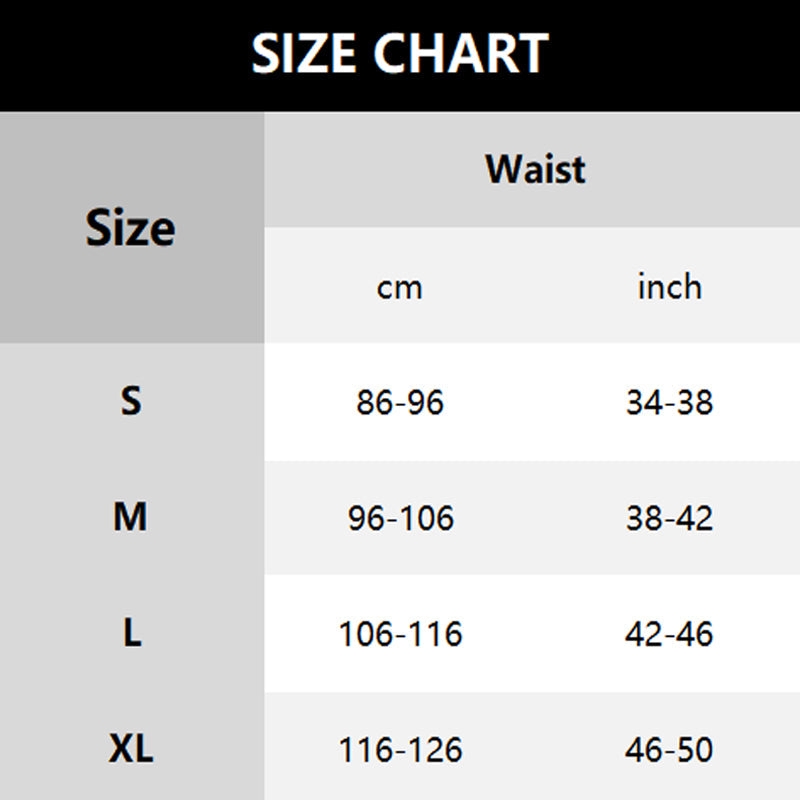Click the Waist column header
This screenshot has width=800, height=800.
pos(535,169)
